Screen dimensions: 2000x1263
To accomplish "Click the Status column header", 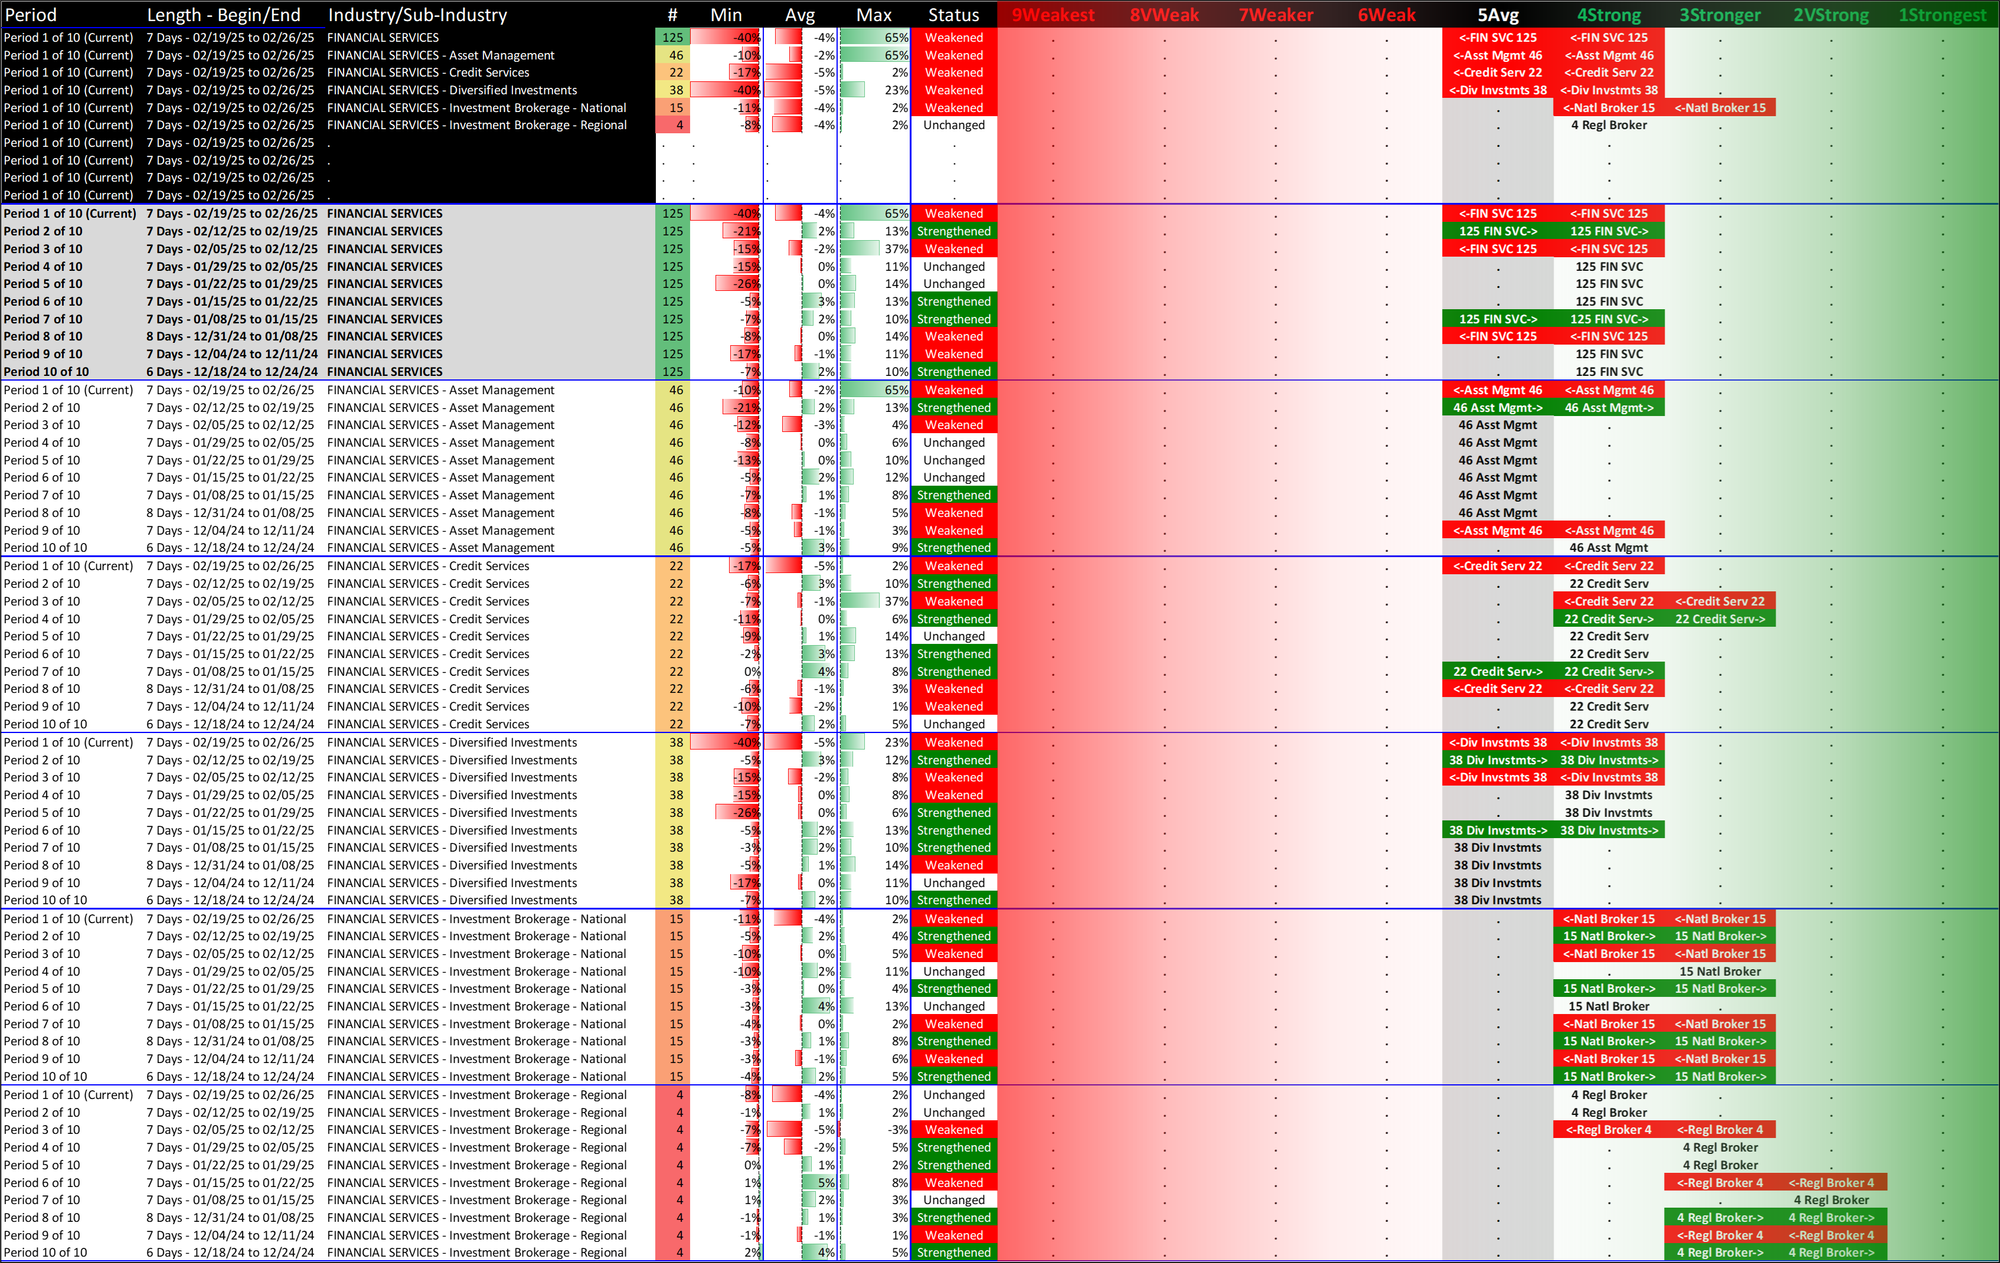I will tap(953, 15).
